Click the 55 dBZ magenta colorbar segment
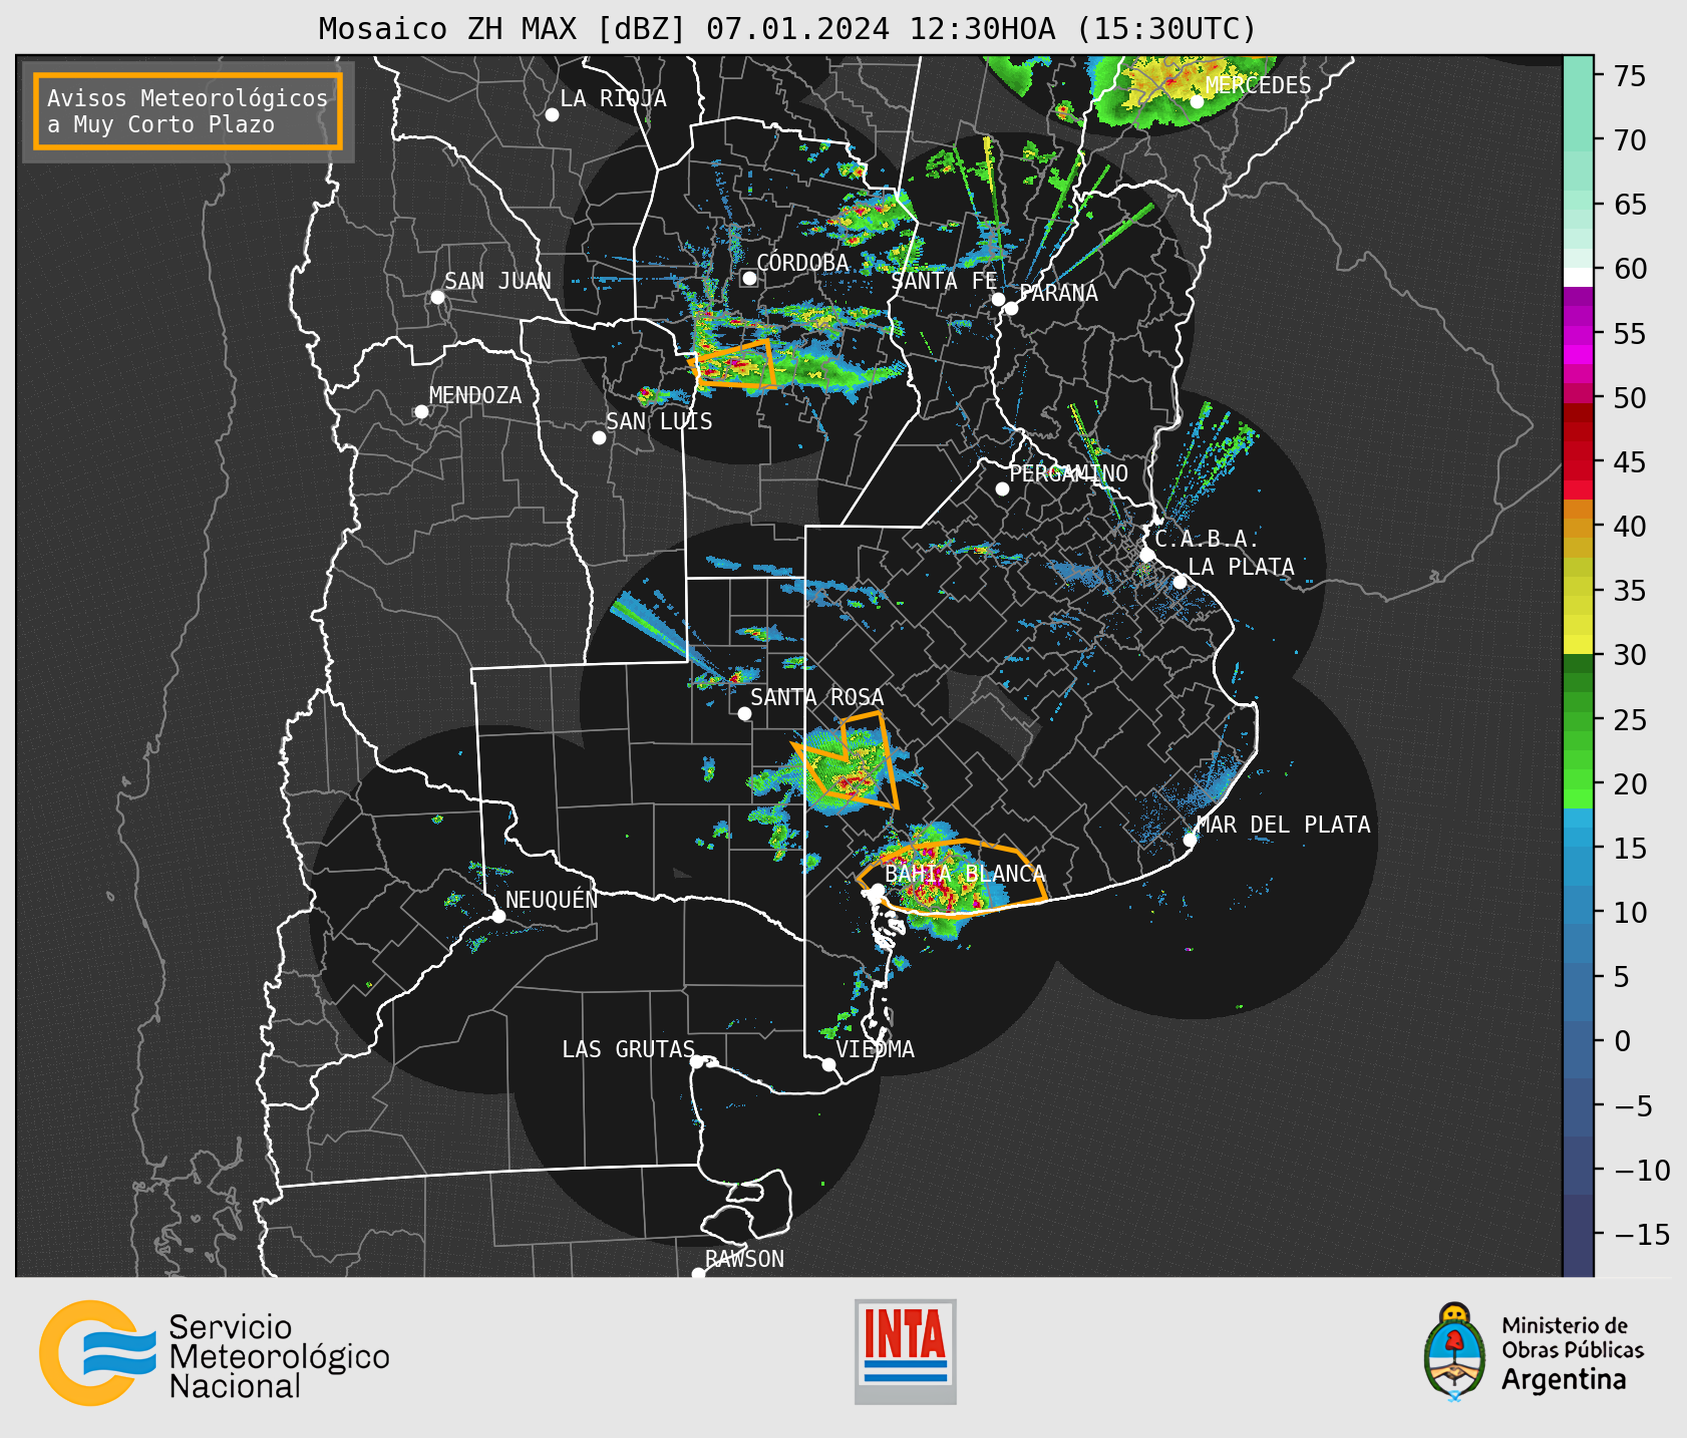 pos(1578,333)
